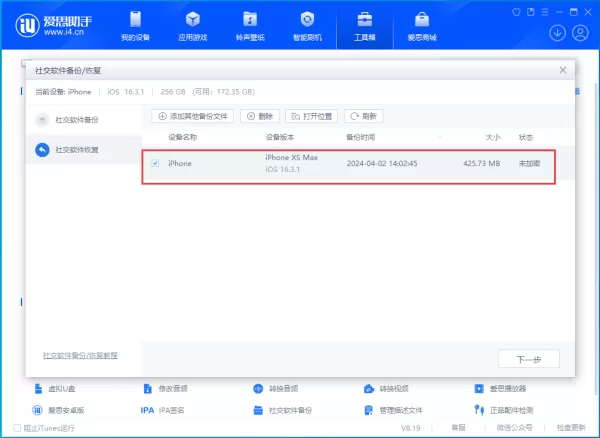Screen dimensions: 600x438
Task: Select backup time 2024-04-02 14:02:45
Action: click(382, 164)
